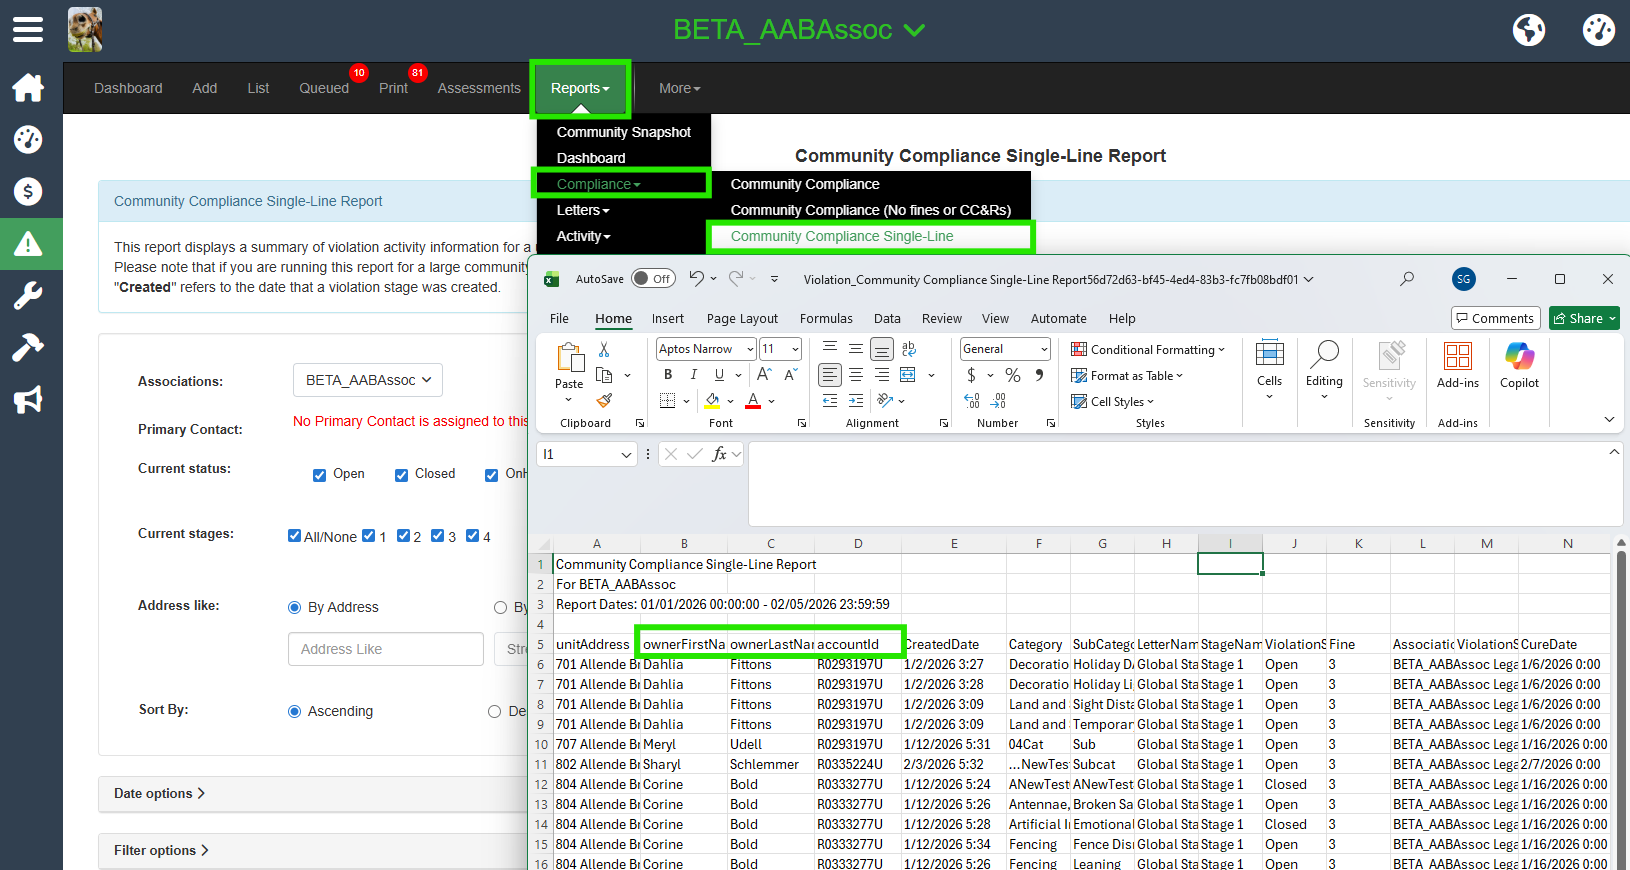Click the dollar sign sidebar icon
1630x870 pixels.
pyautogui.click(x=28, y=191)
